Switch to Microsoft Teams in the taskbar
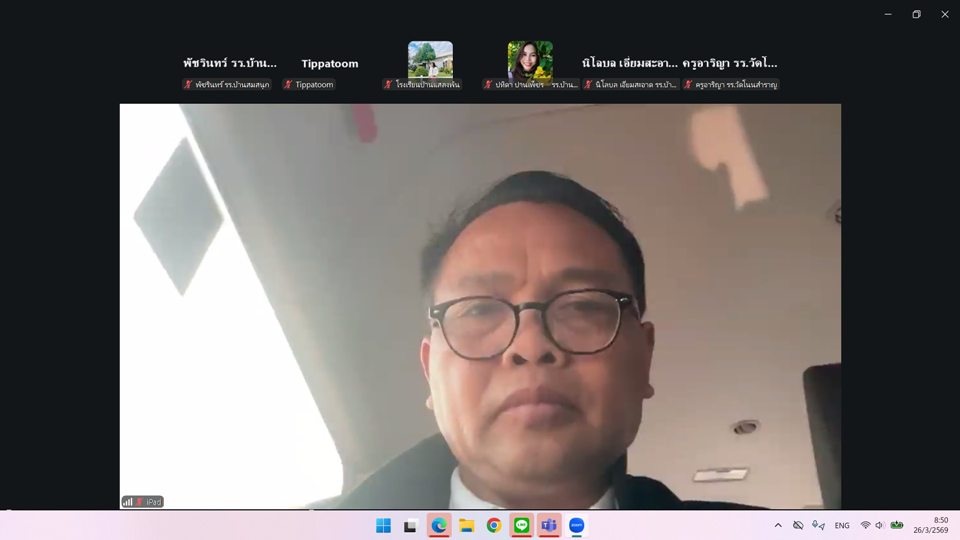Image resolution: width=960 pixels, height=540 pixels. click(549, 525)
